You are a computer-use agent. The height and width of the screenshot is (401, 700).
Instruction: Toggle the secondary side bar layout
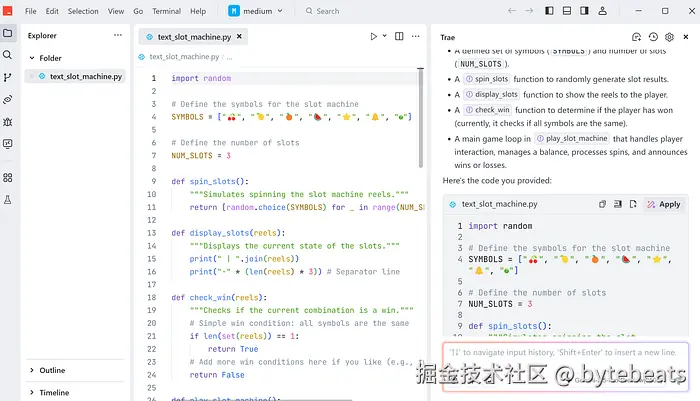[584, 11]
